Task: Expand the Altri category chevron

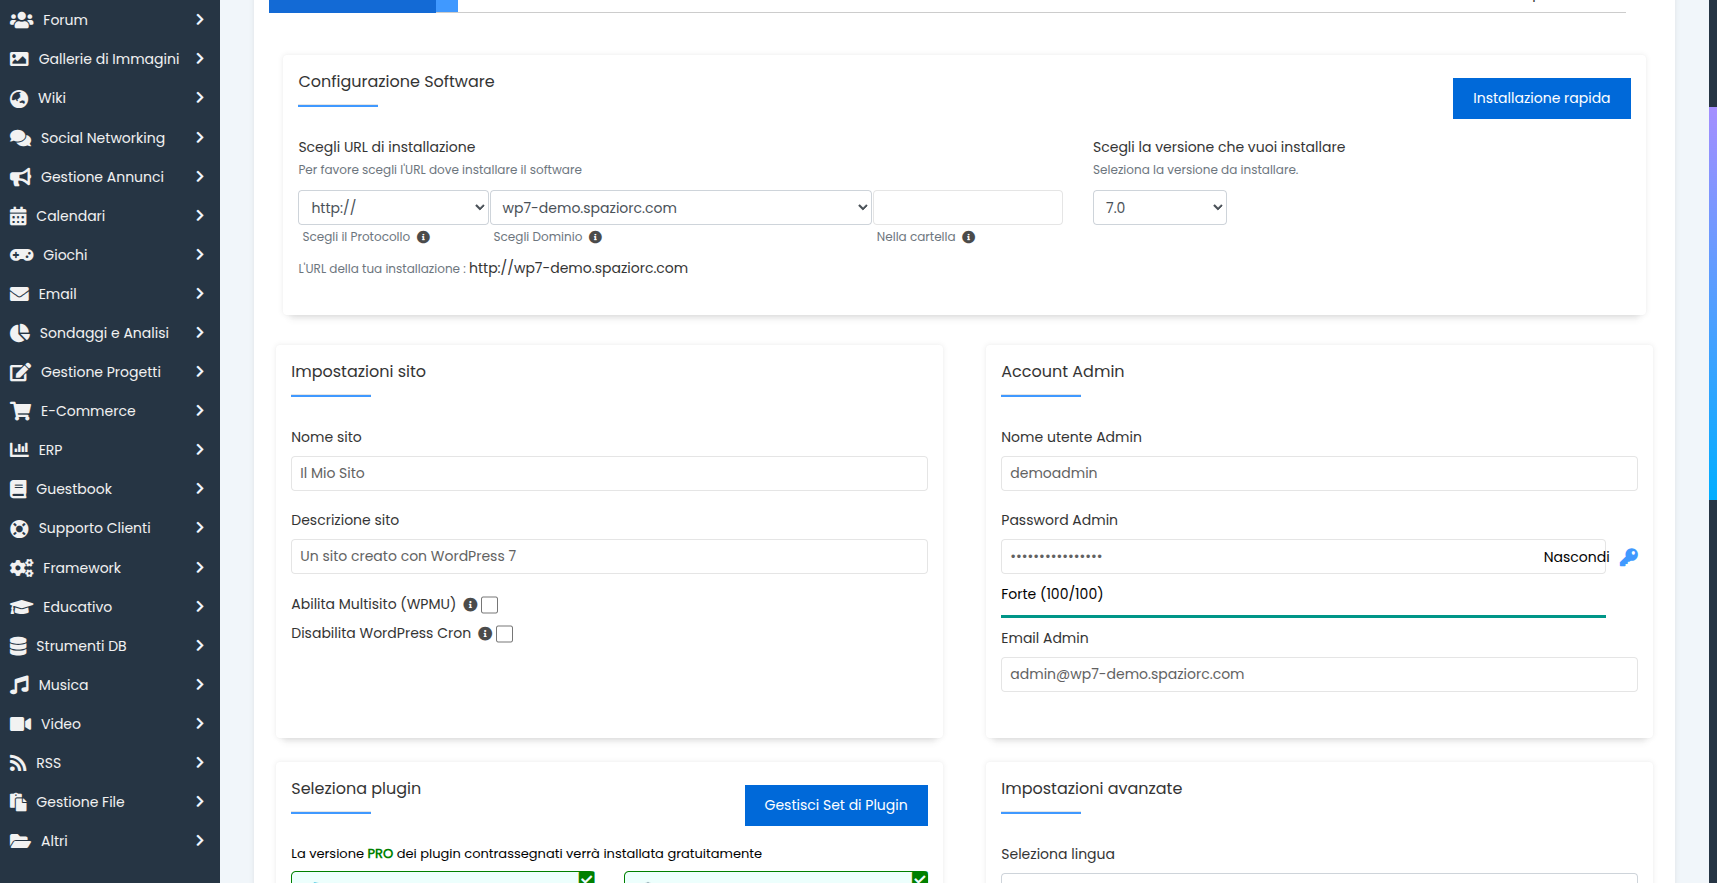Action: click(200, 841)
